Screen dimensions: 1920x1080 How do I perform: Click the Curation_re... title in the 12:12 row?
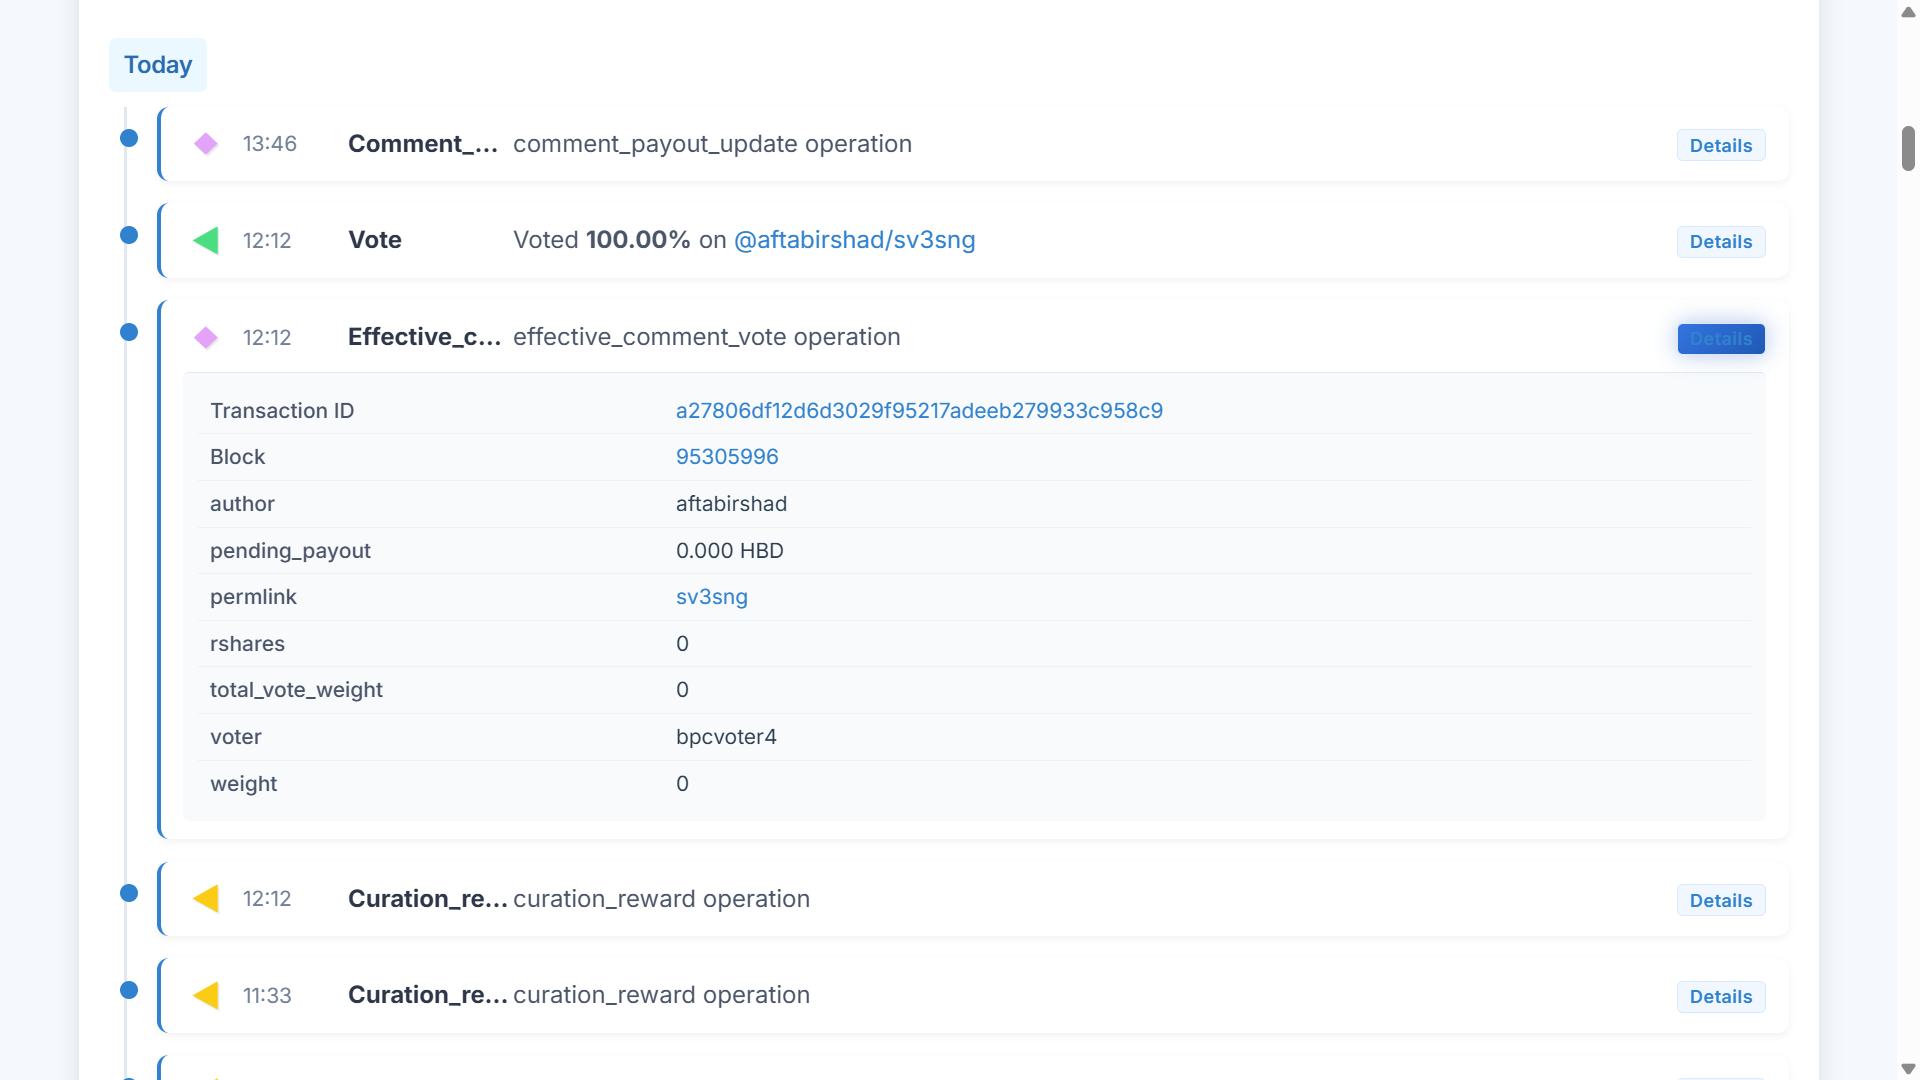428,899
